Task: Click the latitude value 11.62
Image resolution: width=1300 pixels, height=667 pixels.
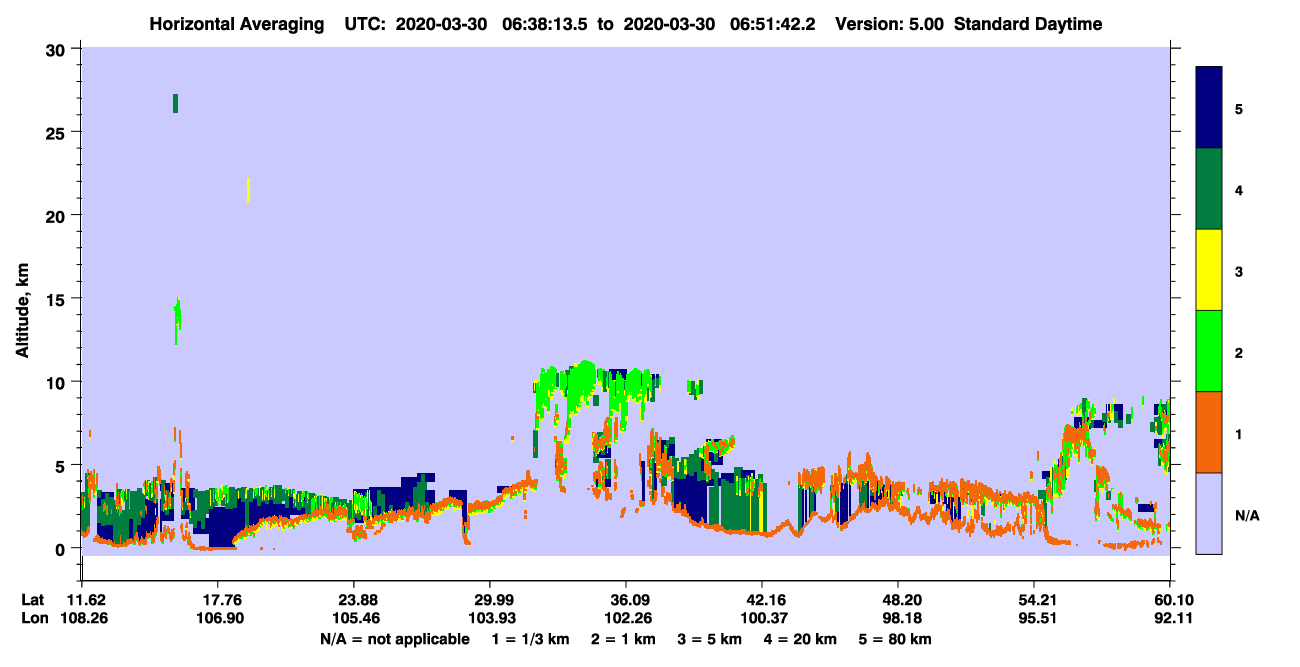Action: [86, 600]
